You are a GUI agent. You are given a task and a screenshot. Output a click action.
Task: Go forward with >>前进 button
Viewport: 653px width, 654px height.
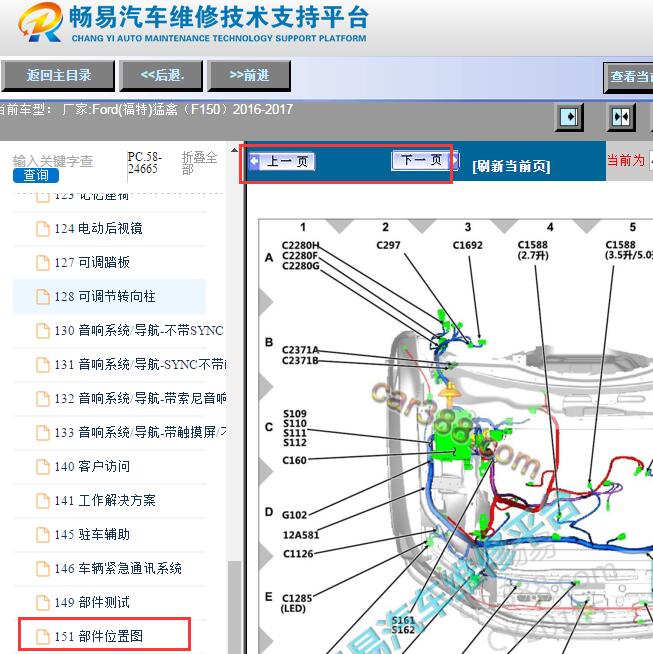click(x=249, y=76)
